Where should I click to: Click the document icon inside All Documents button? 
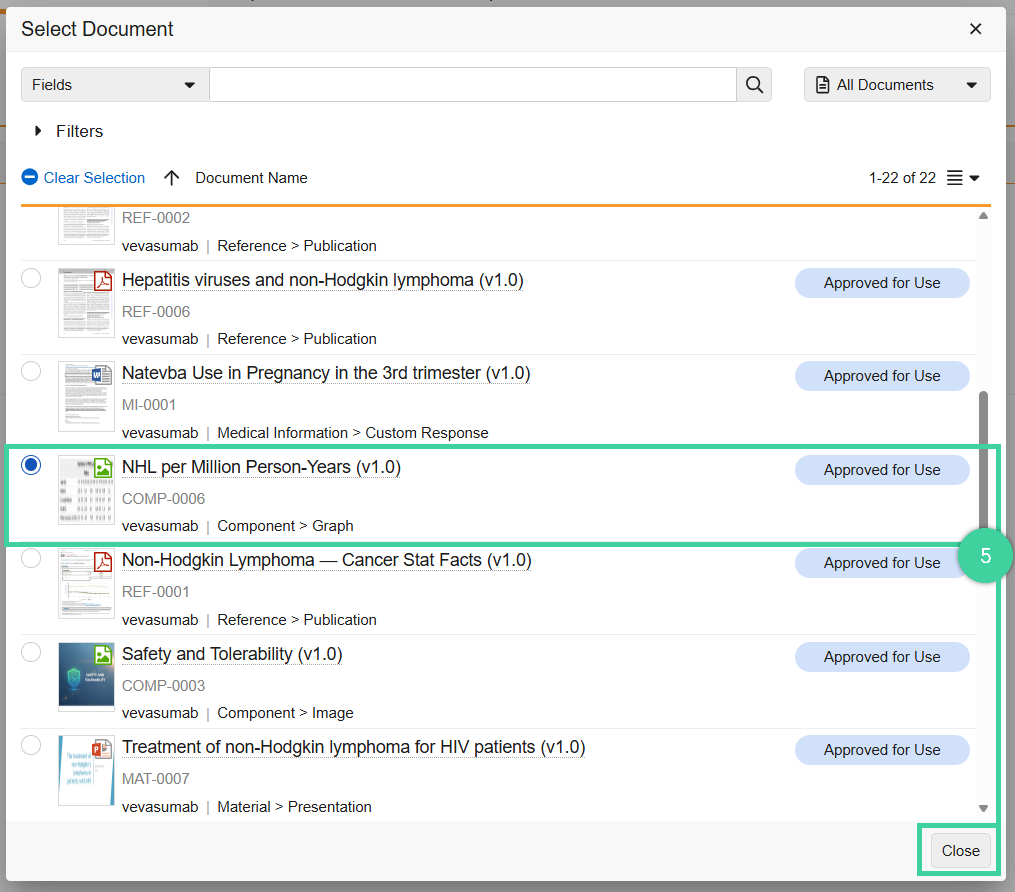pos(823,85)
